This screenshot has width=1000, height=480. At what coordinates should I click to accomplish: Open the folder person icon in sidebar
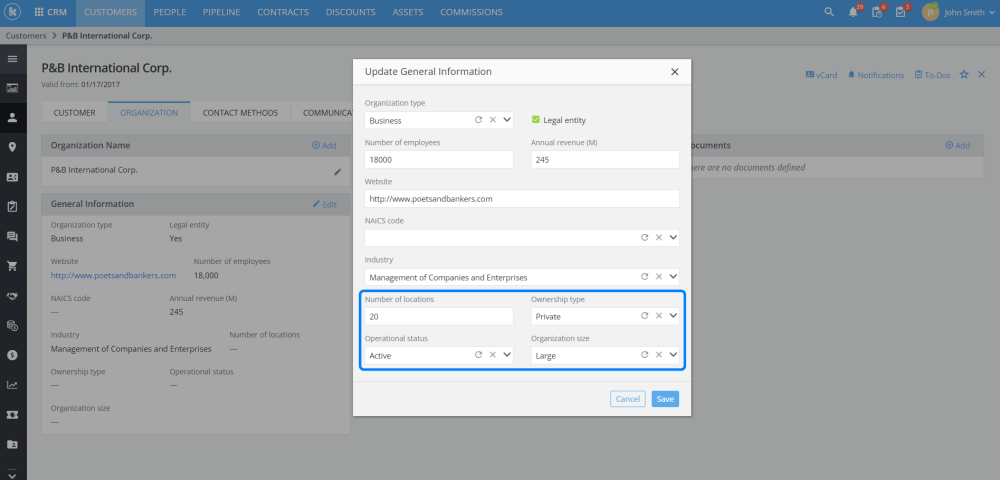click(12, 444)
